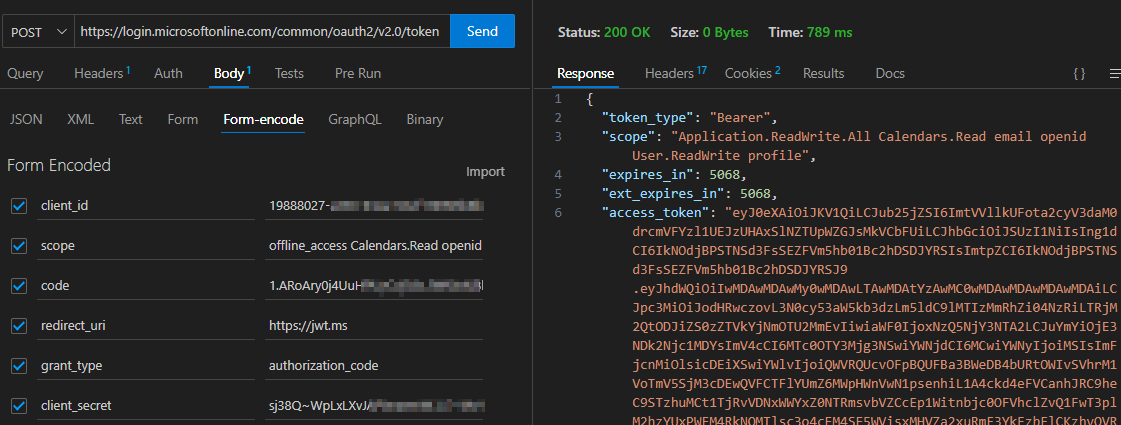Edit the redirect_uri key field

coord(145,326)
